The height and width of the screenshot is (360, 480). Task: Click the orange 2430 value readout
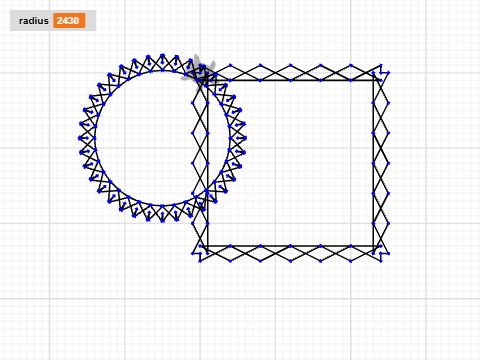point(69,21)
